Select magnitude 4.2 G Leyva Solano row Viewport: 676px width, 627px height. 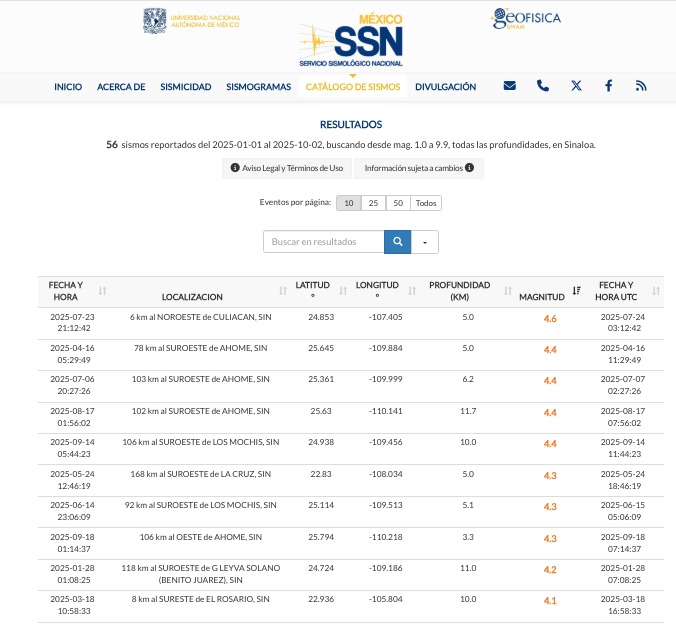550,570
